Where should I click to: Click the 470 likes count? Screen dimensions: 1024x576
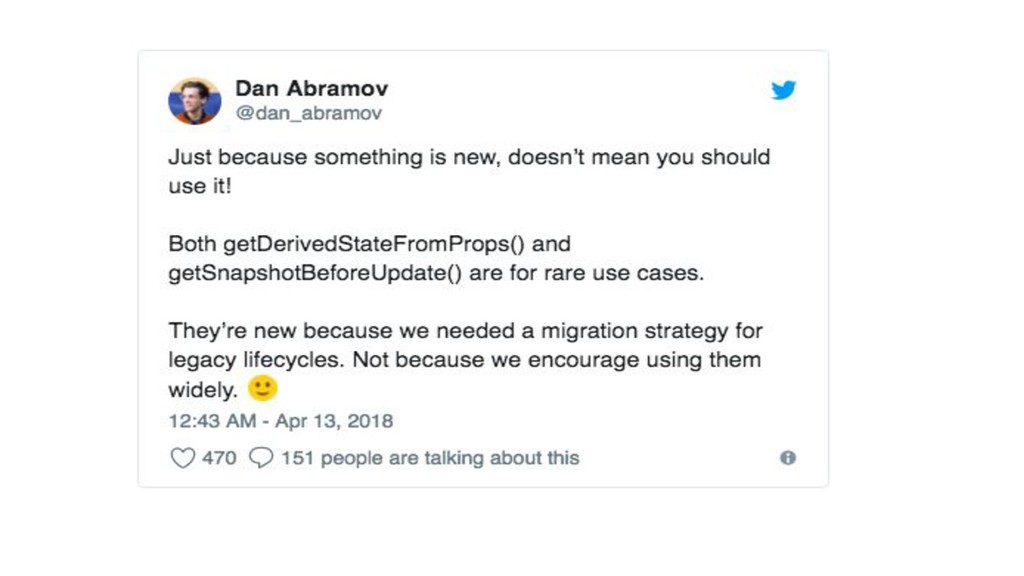click(219, 458)
